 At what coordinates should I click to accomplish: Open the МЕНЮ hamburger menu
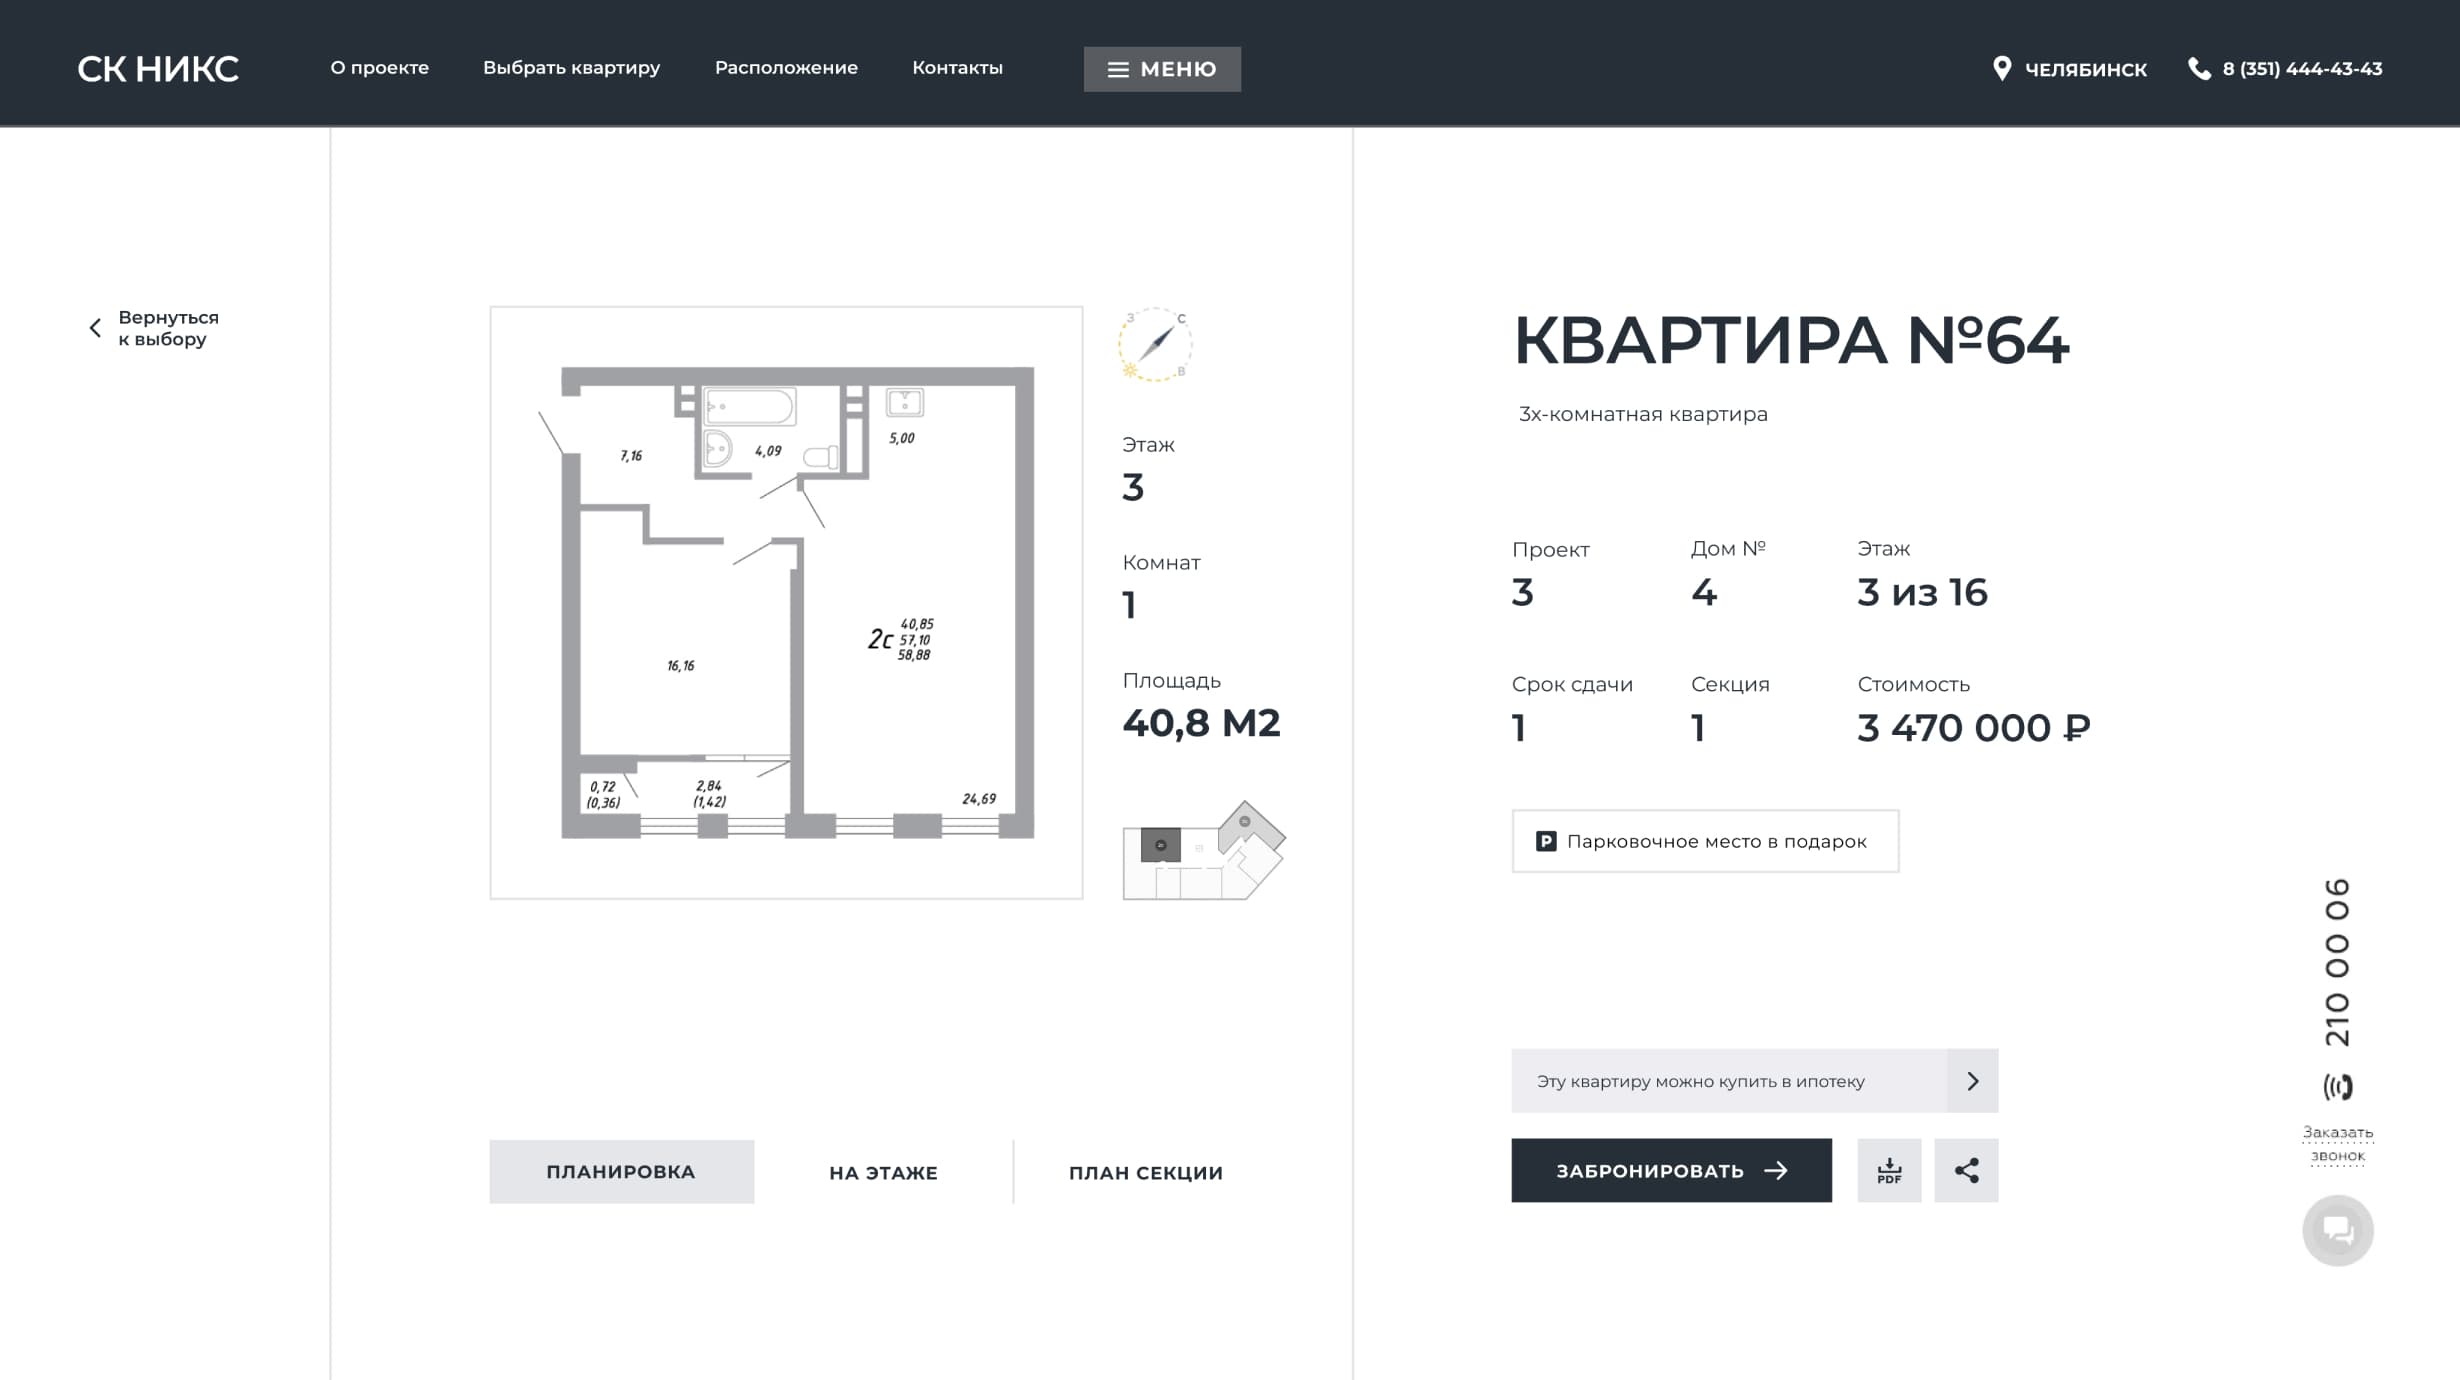coord(1162,69)
